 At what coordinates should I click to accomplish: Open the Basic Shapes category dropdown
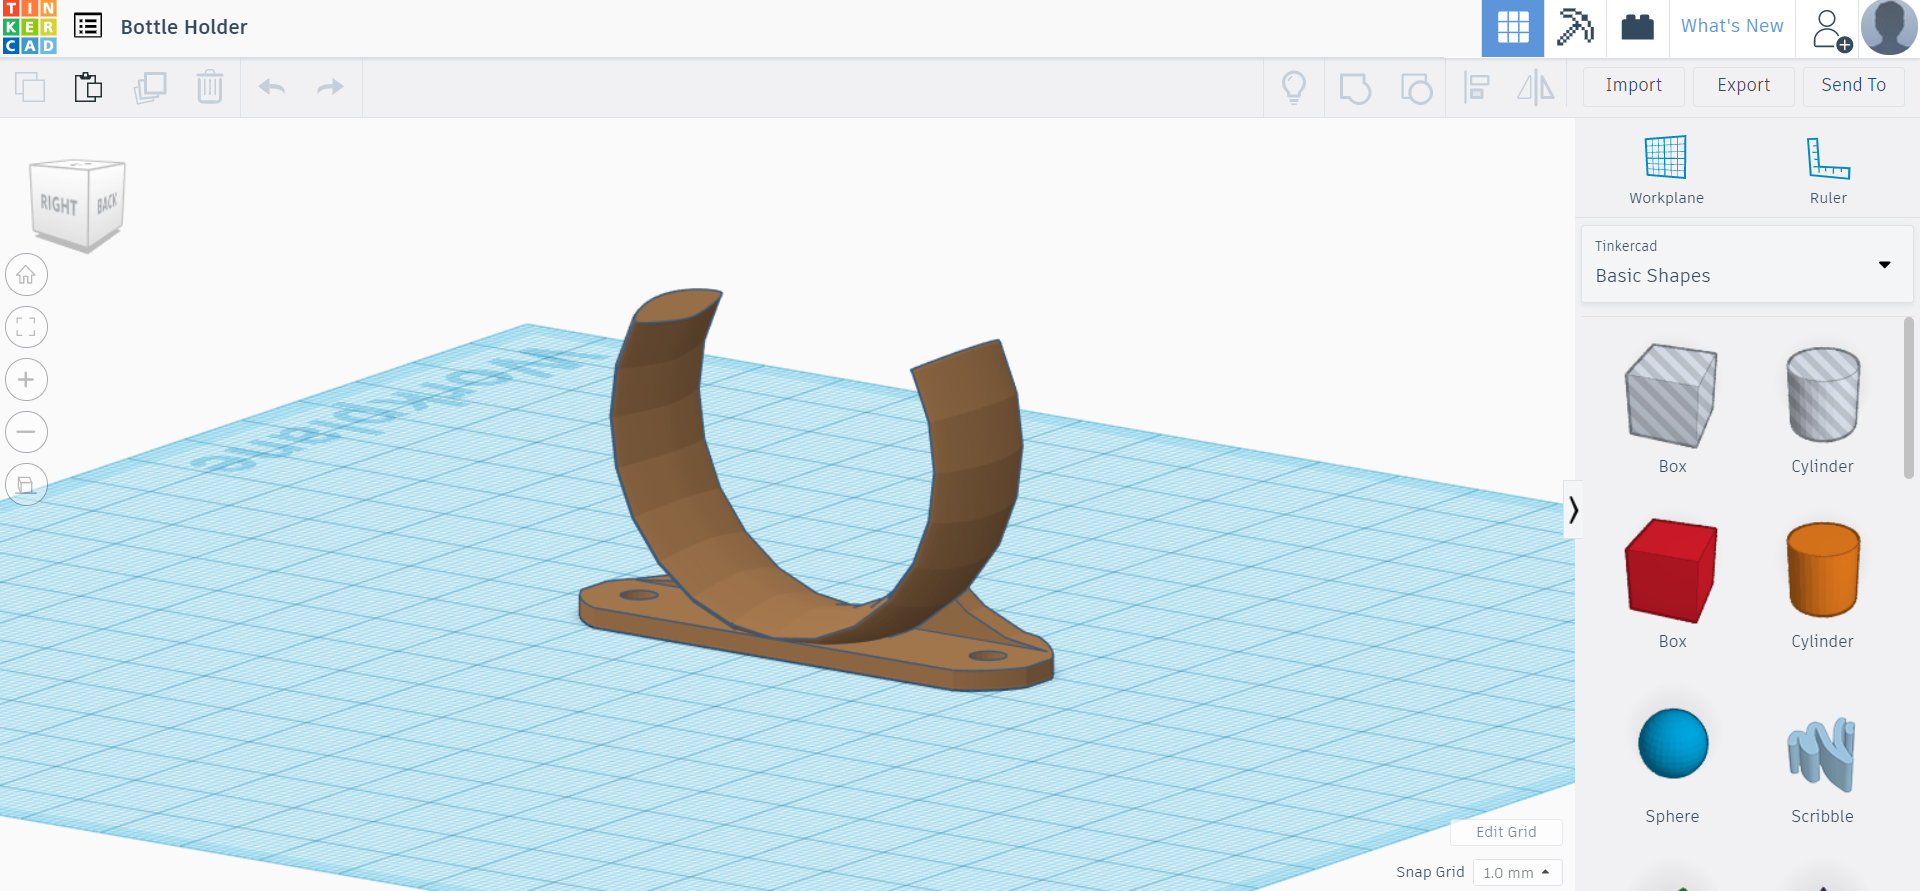tap(1747, 263)
